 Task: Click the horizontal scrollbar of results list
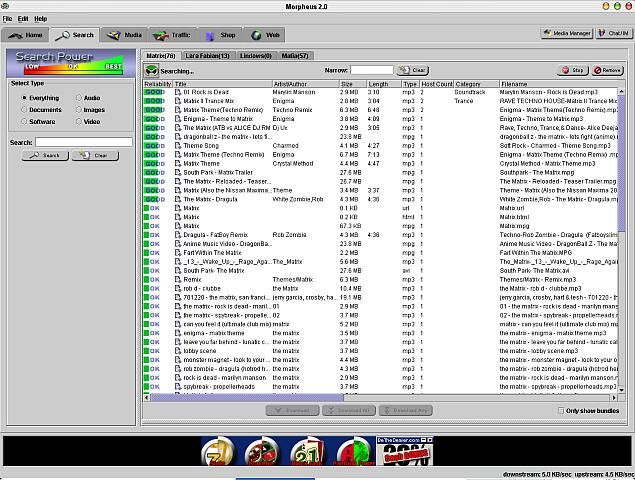(380, 398)
